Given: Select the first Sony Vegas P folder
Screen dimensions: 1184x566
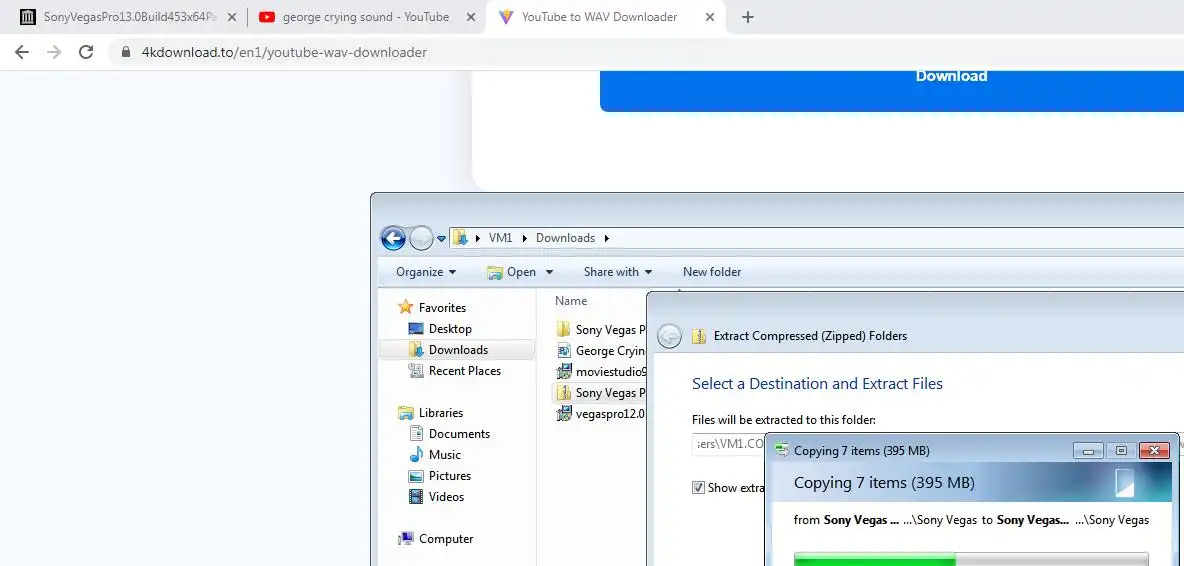Looking at the screenshot, I should pos(600,330).
